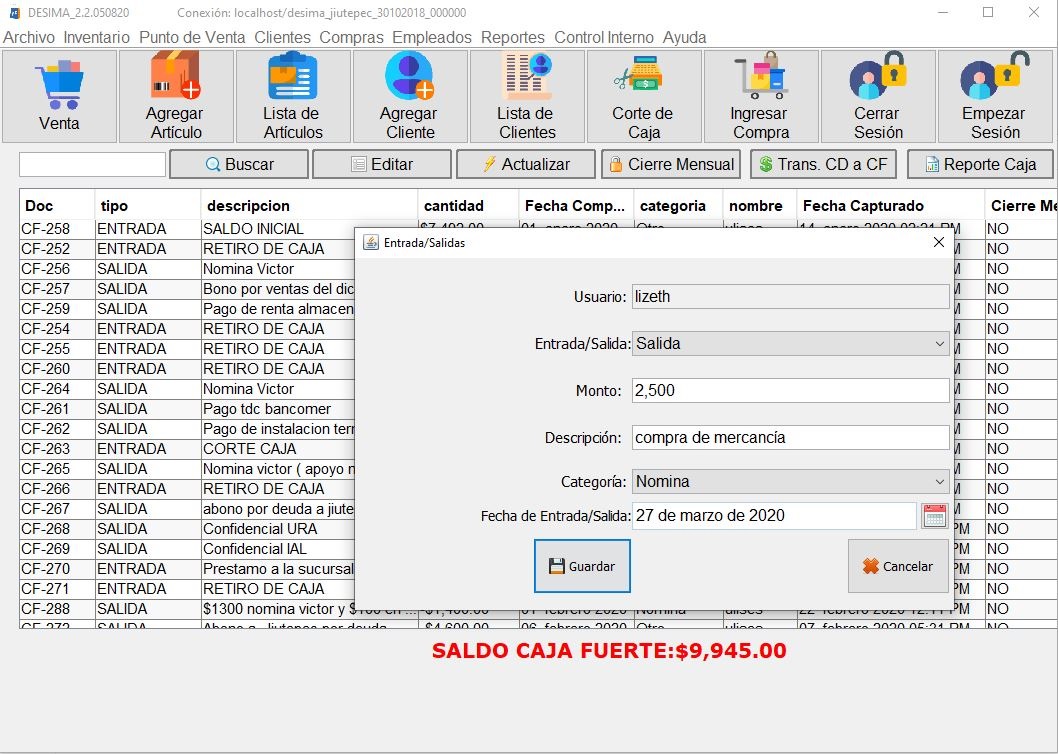Open the Reportes menu
This screenshot has width=1058, height=754.
pyautogui.click(x=512, y=37)
